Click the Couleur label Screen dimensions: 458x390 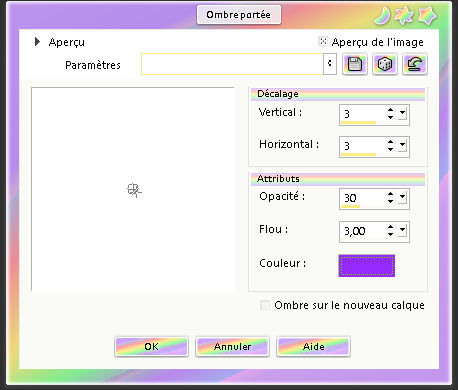click(282, 263)
